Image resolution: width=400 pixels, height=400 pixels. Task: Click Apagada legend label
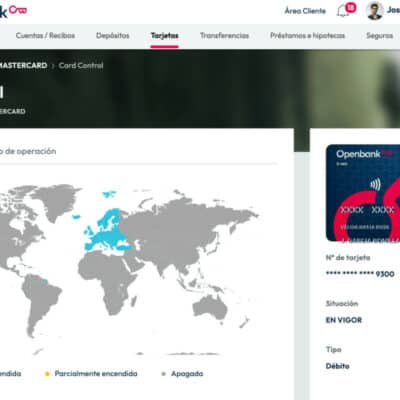(x=187, y=374)
